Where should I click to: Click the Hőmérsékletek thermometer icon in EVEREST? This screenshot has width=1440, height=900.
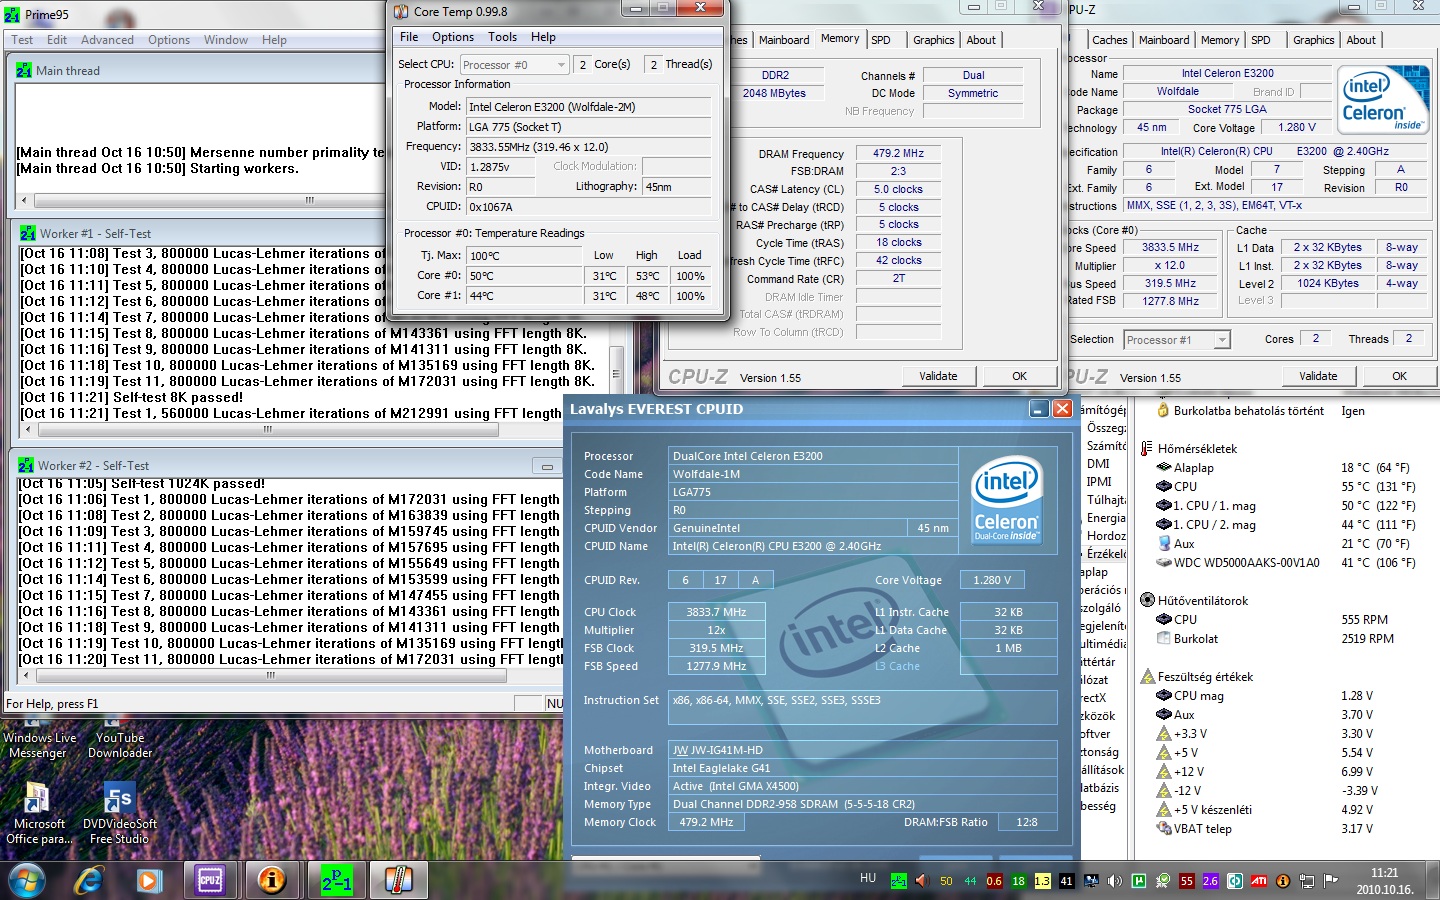pos(1147,448)
